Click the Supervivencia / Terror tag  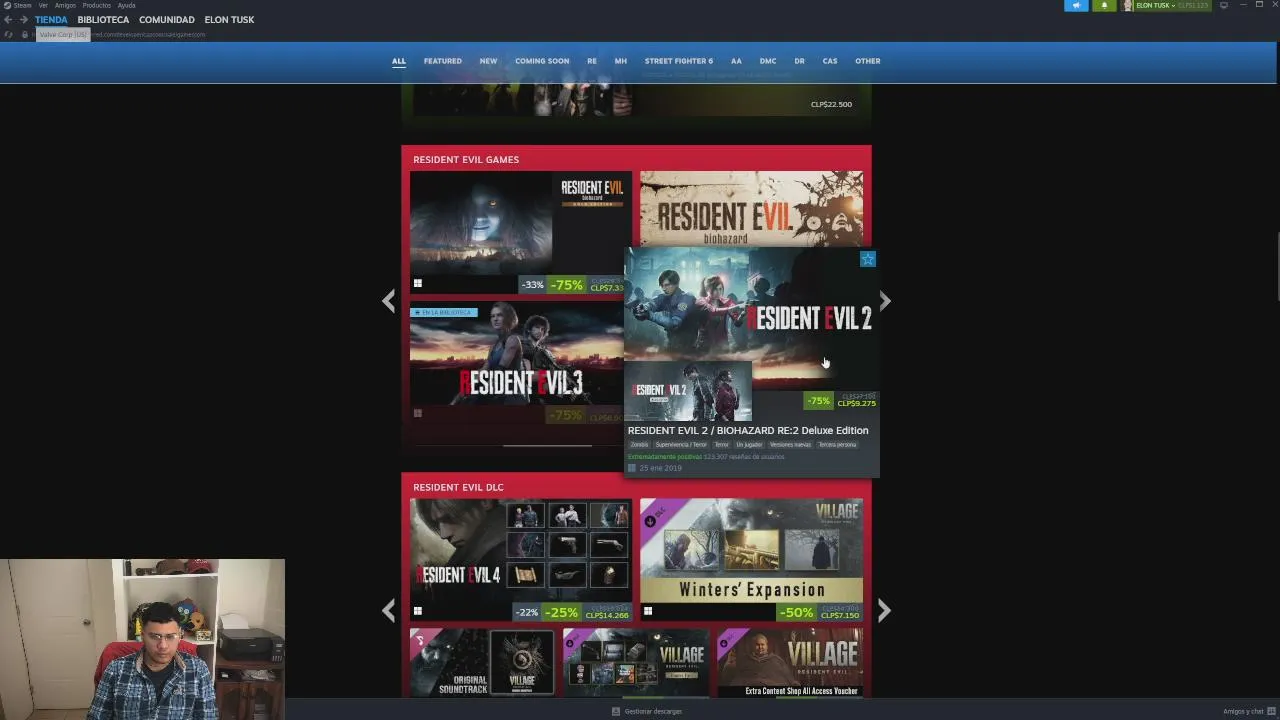click(681, 444)
